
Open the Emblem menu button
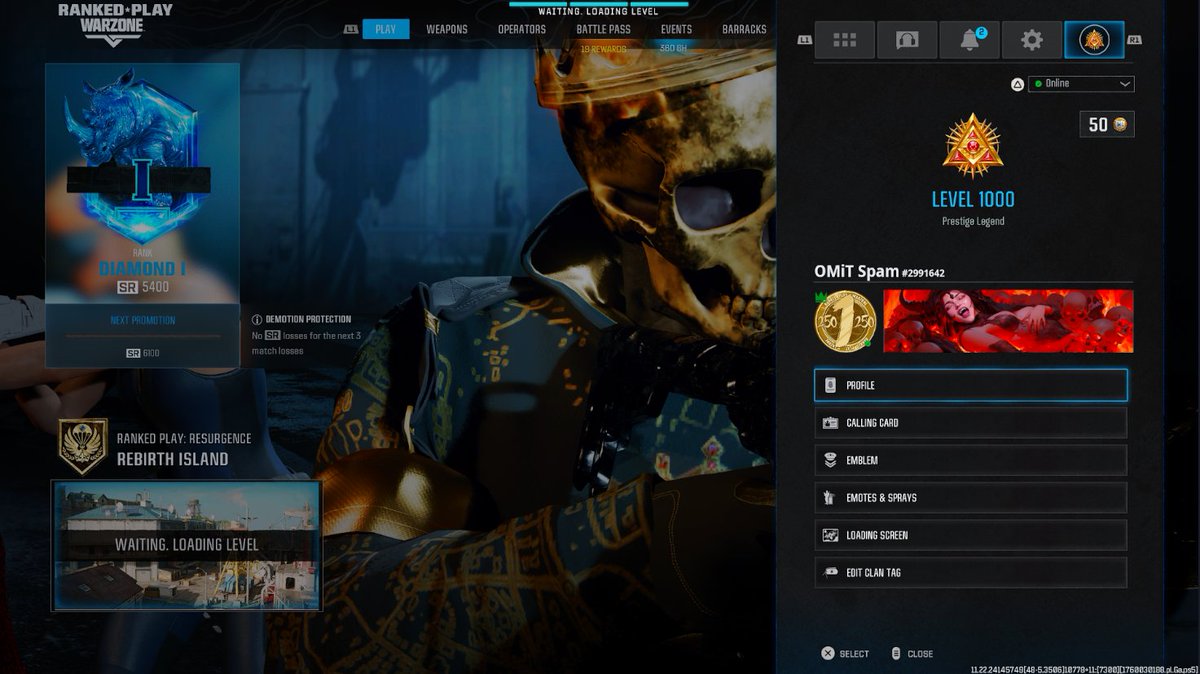tap(971, 460)
